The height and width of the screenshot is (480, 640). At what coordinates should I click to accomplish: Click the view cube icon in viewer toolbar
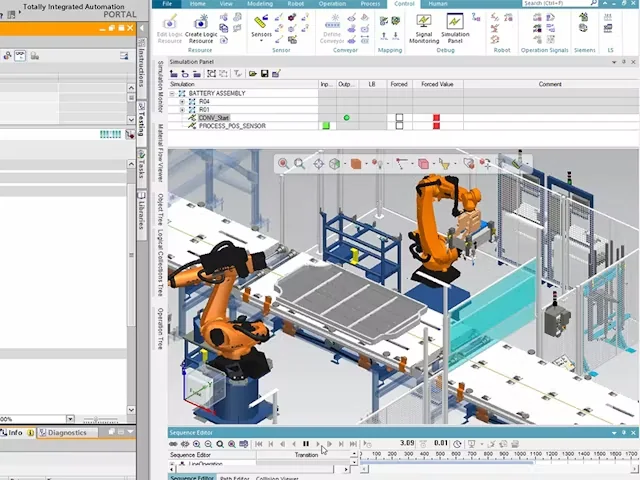coord(335,164)
